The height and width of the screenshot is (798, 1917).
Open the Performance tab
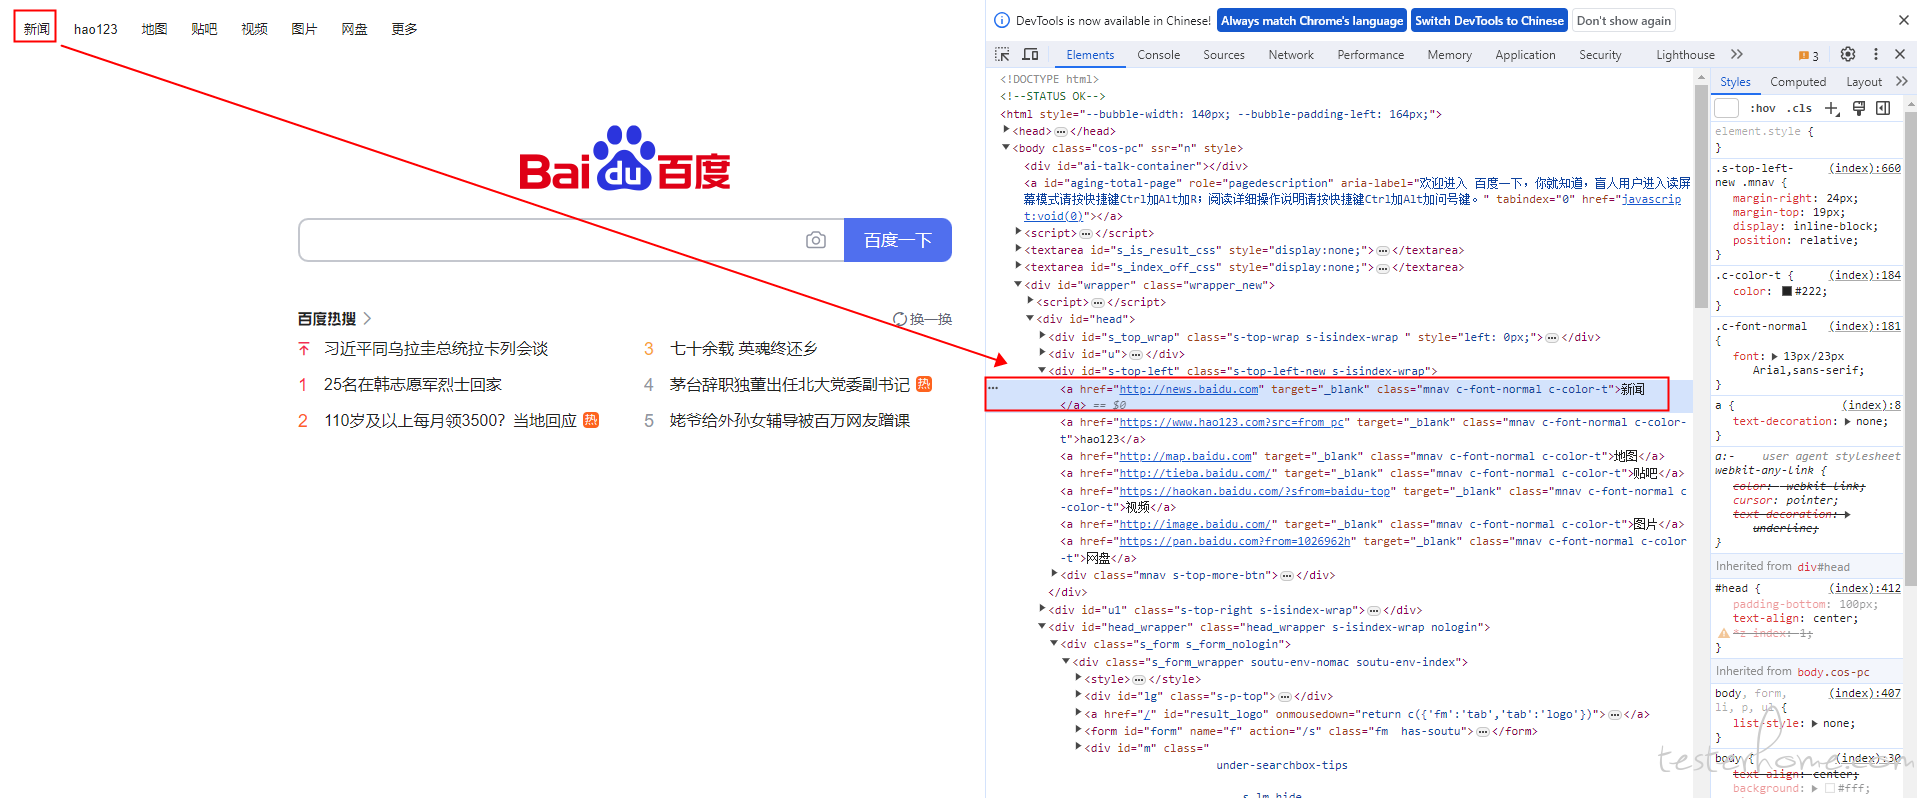1370,55
